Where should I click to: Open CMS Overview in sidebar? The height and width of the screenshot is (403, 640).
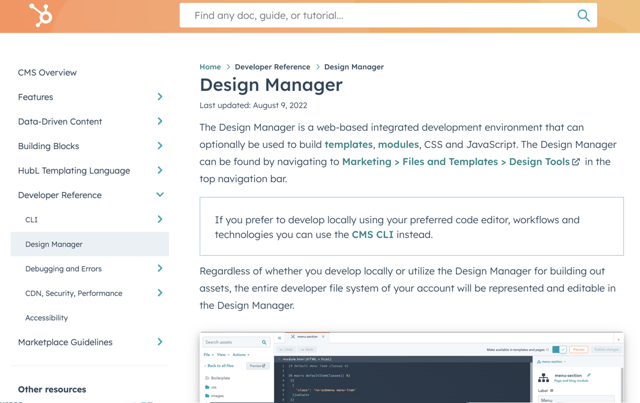[x=47, y=73]
